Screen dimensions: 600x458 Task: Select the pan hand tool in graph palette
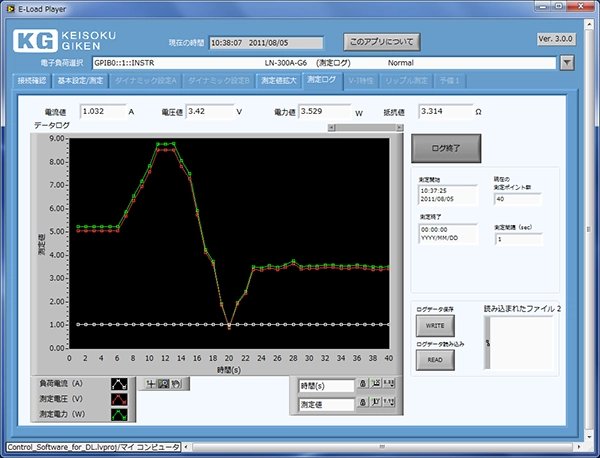click(175, 384)
